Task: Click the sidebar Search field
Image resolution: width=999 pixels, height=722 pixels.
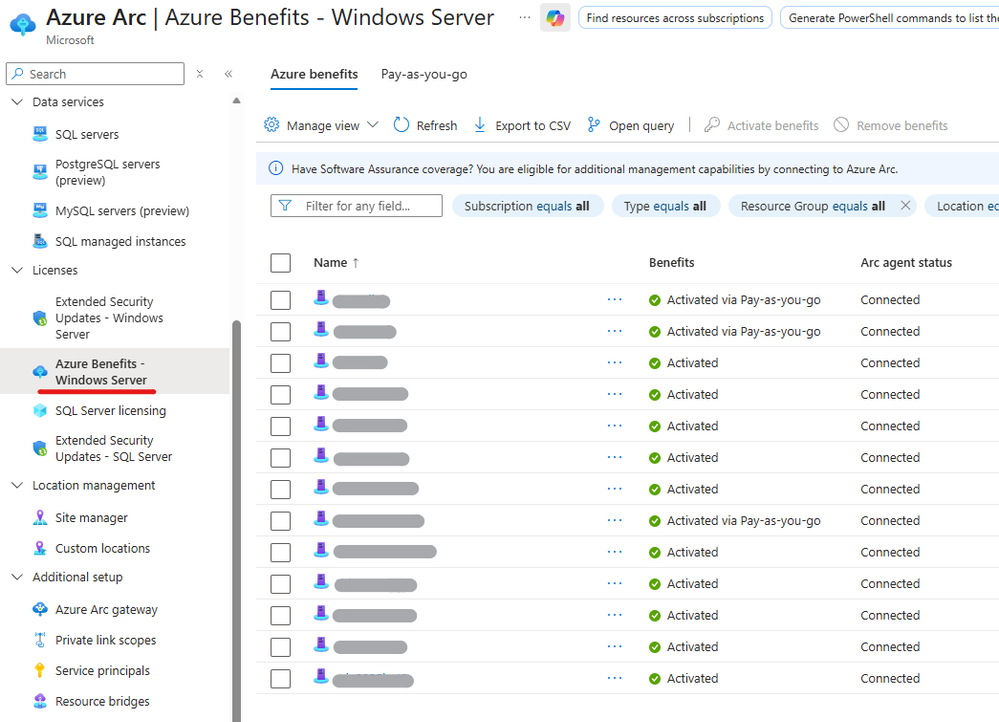Action: pyautogui.click(x=96, y=74)
